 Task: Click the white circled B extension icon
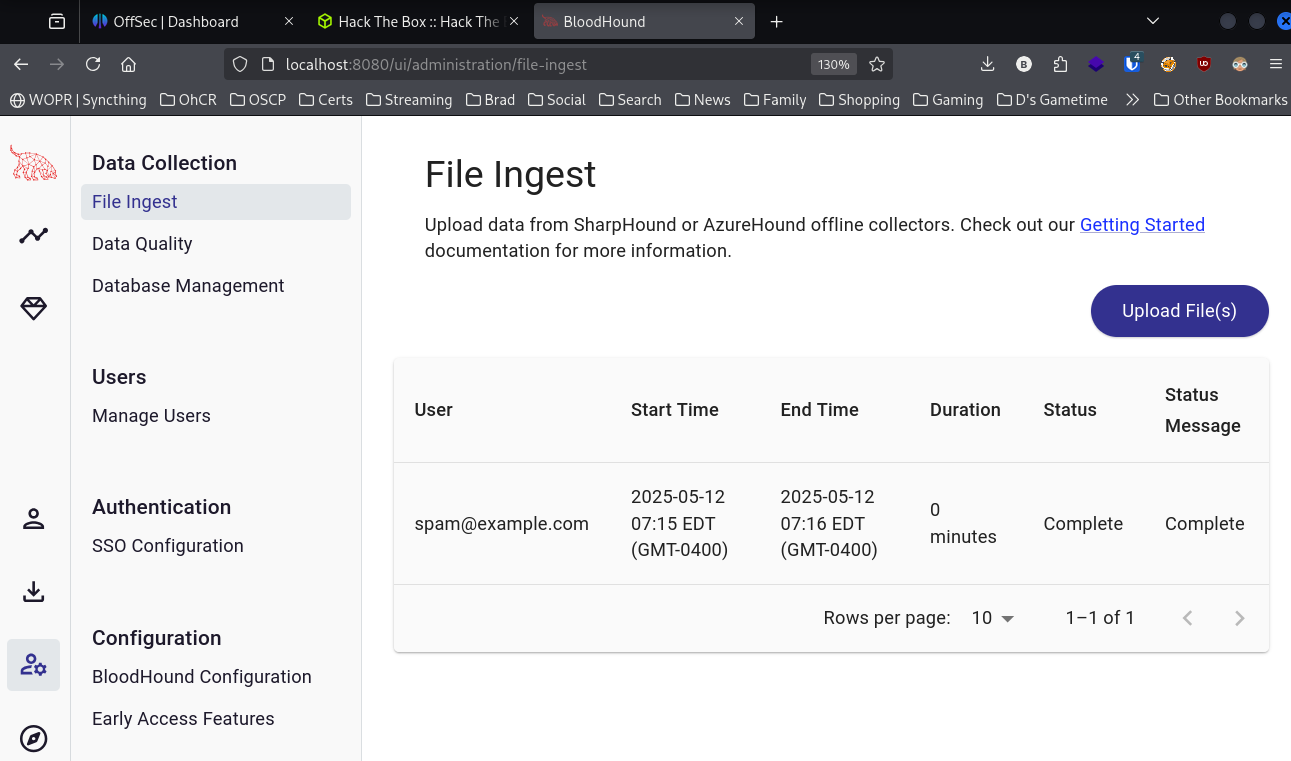1024,64
